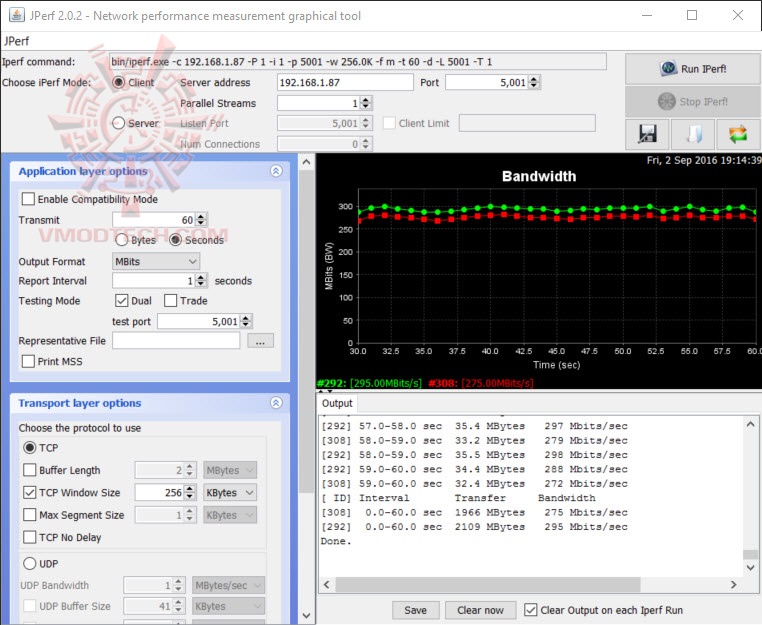This screenshot has width=762, height=625.
Task: Select the Bytes radio button
Action: [x=121, y=240]
